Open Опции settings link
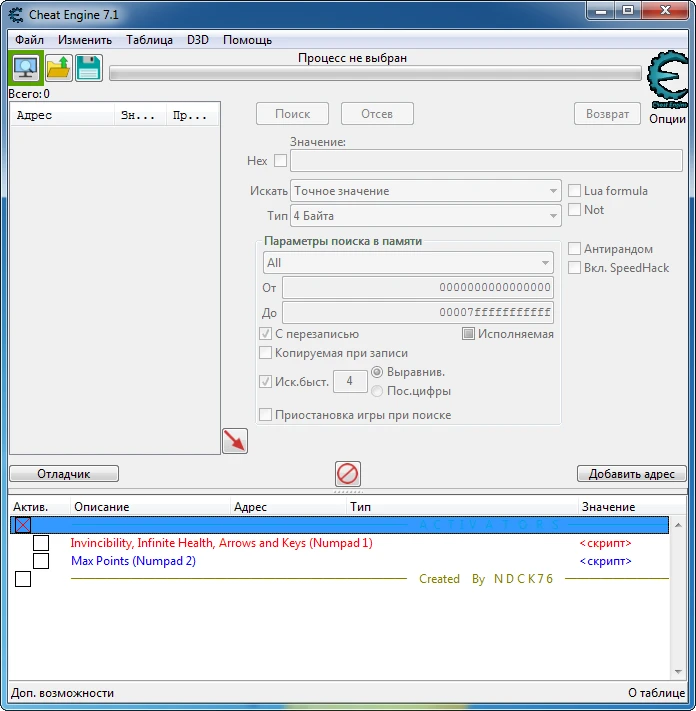 point(667,119)
